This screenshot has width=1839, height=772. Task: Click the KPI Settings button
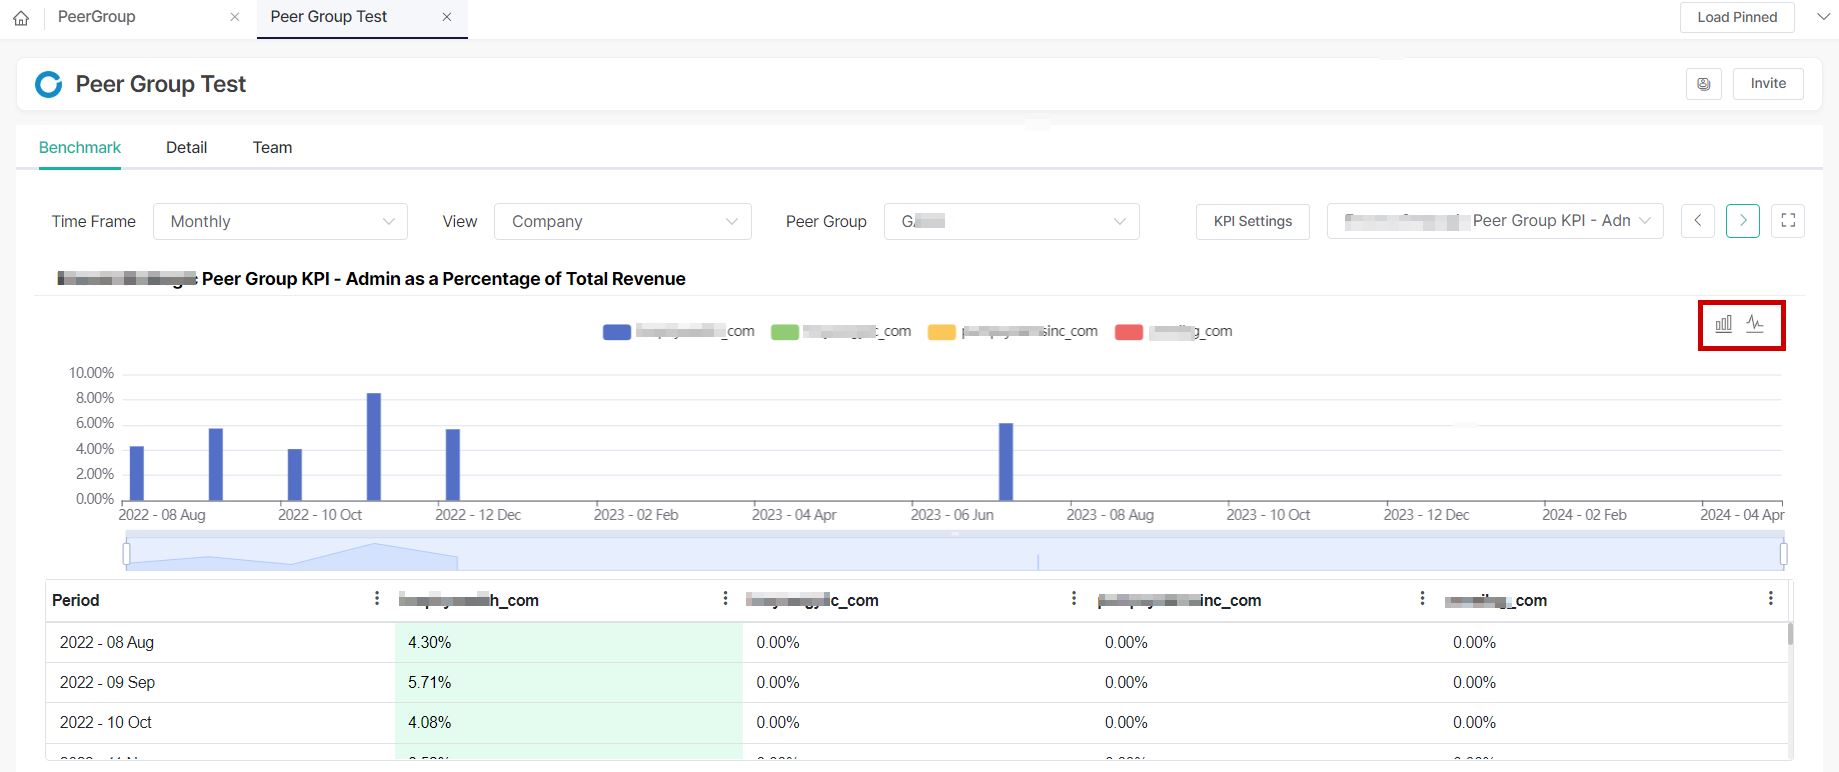click(x=1252, y=222)
